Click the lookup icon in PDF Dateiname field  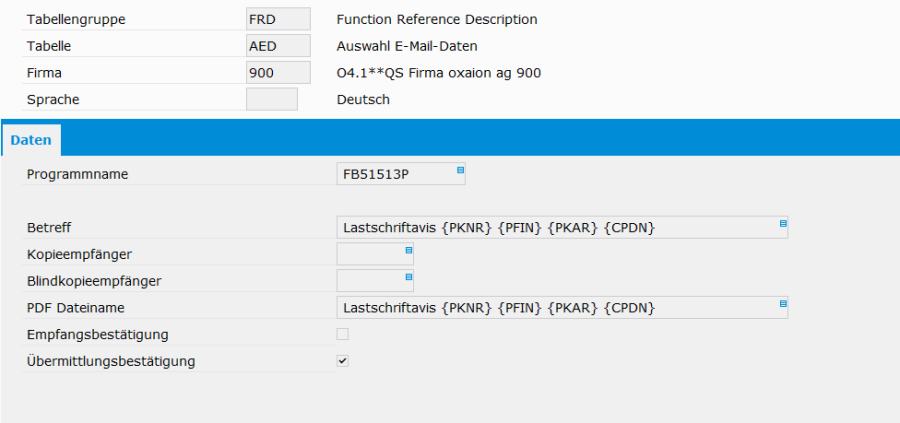[x=783, y=303]
